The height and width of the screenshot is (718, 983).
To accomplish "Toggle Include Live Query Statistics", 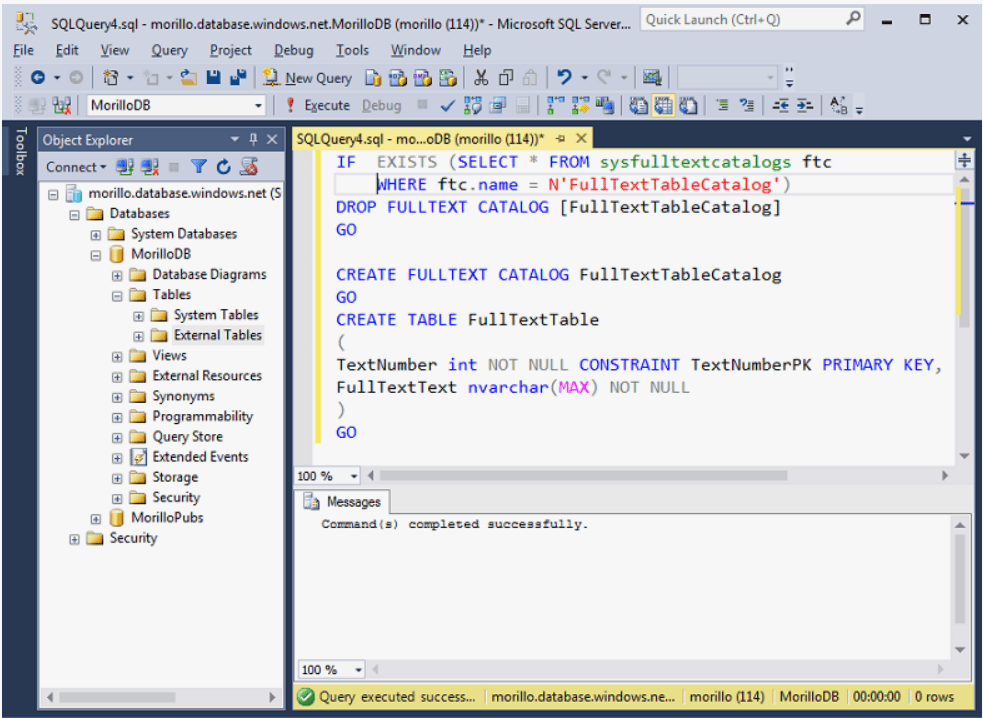I will tap(581, 105).
